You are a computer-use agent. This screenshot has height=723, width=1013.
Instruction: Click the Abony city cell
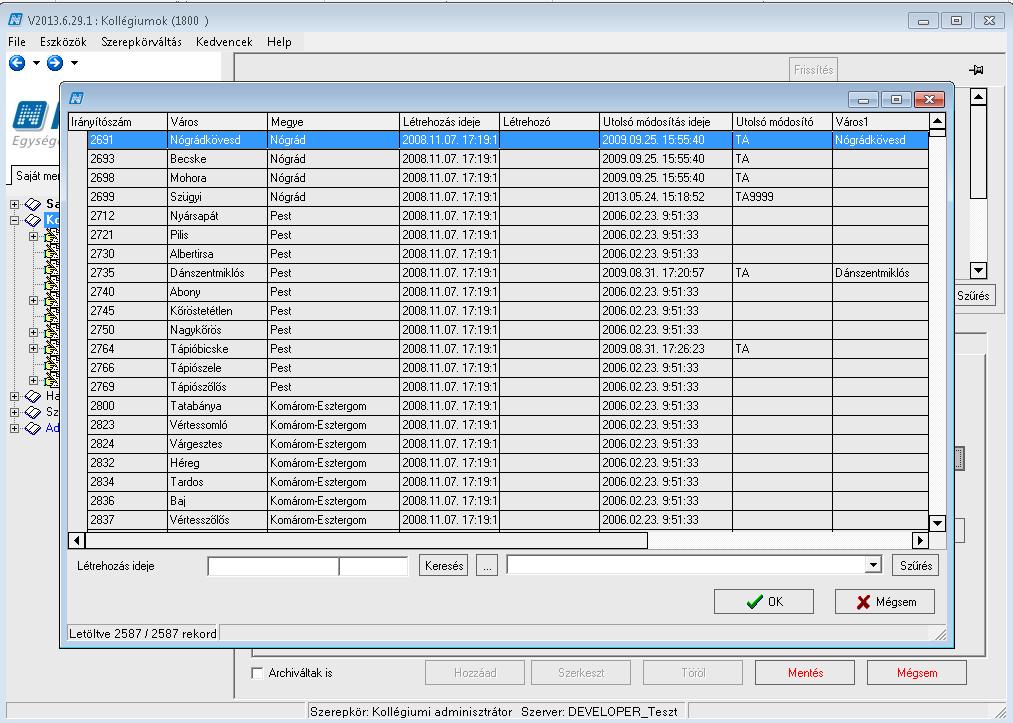(x=217, y=292)
